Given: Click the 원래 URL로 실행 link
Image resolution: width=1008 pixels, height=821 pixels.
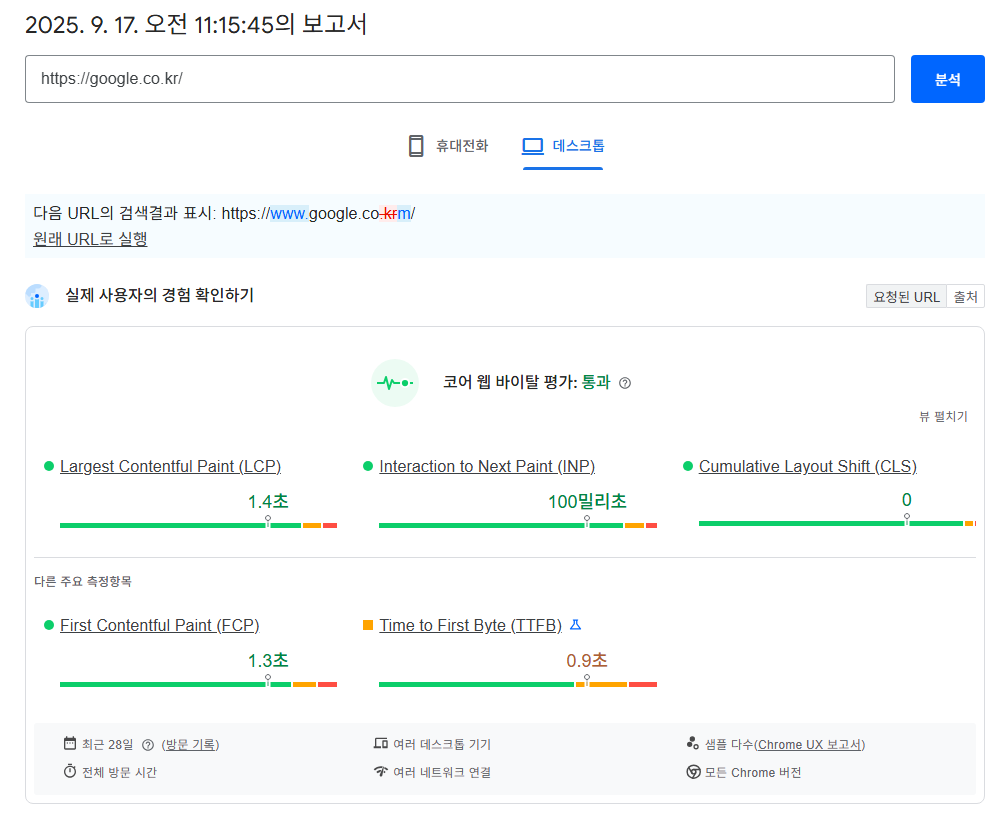Looking at the screenshot, I should tap(90, 239).
